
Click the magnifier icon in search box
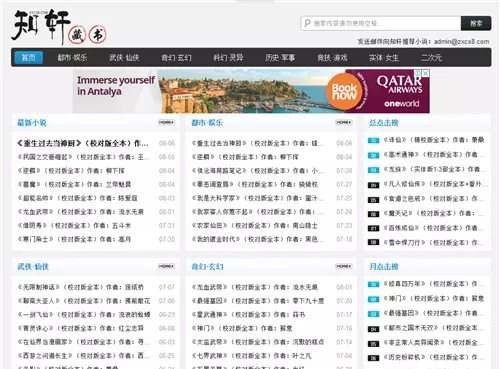coord(307,23)
